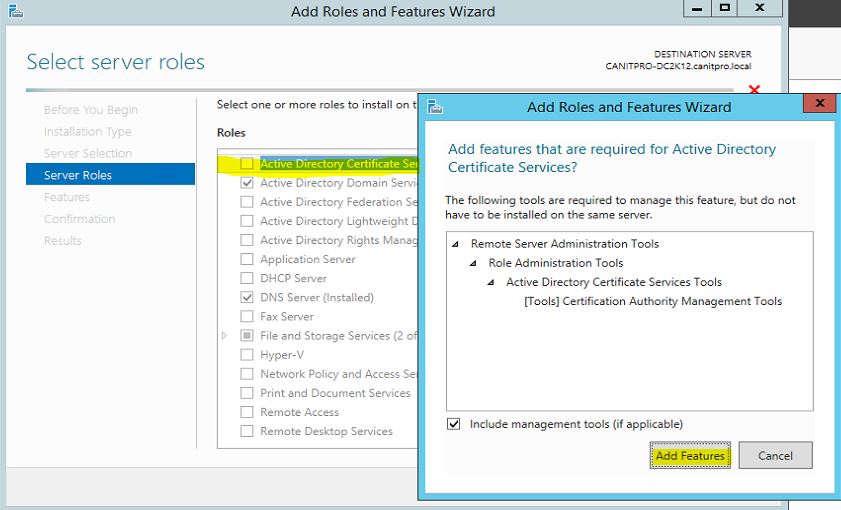Screen dimensions: 841x510
Task: Close the main Add Roles wizard window
Action: coord(760,9)
